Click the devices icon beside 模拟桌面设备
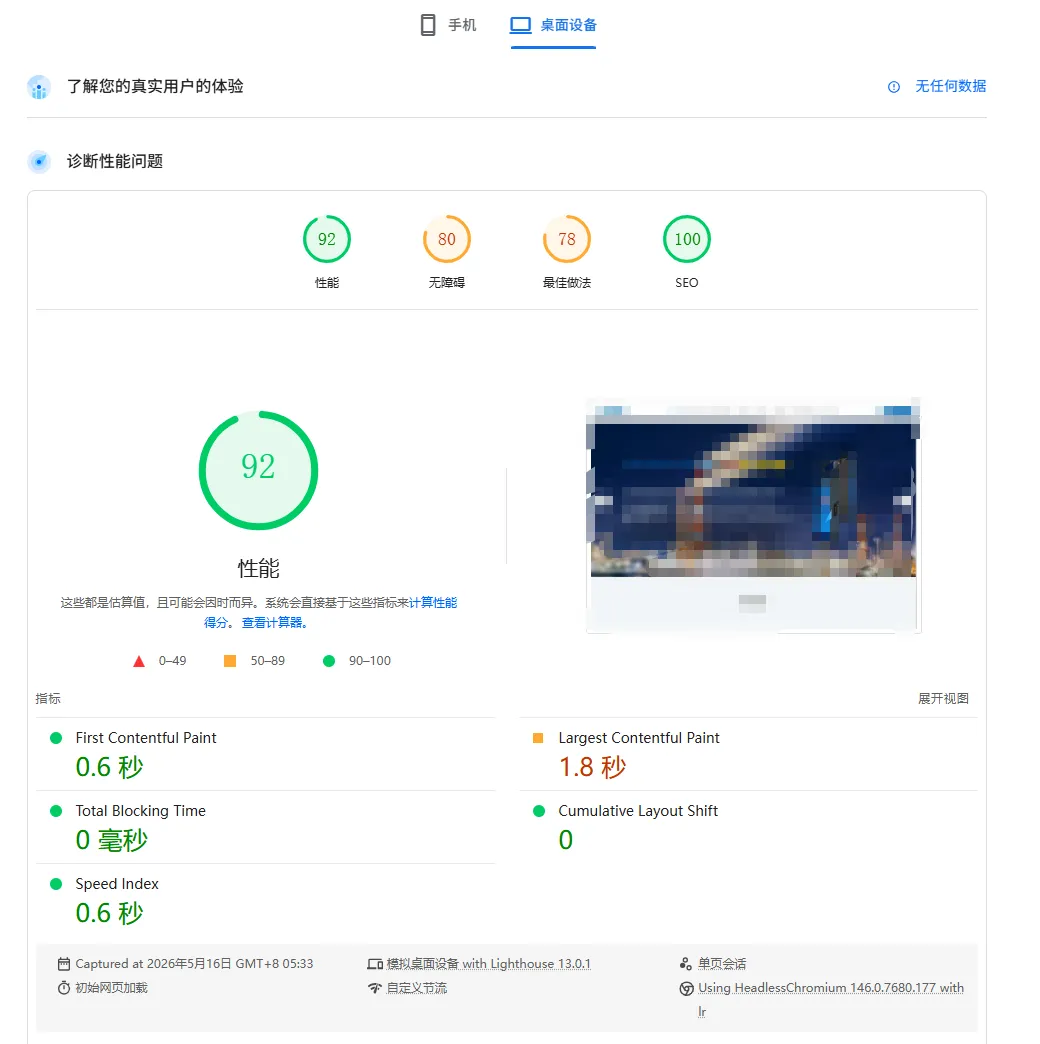The height and width of the screenshot is (1044, 1040). (x=375, y=964)
